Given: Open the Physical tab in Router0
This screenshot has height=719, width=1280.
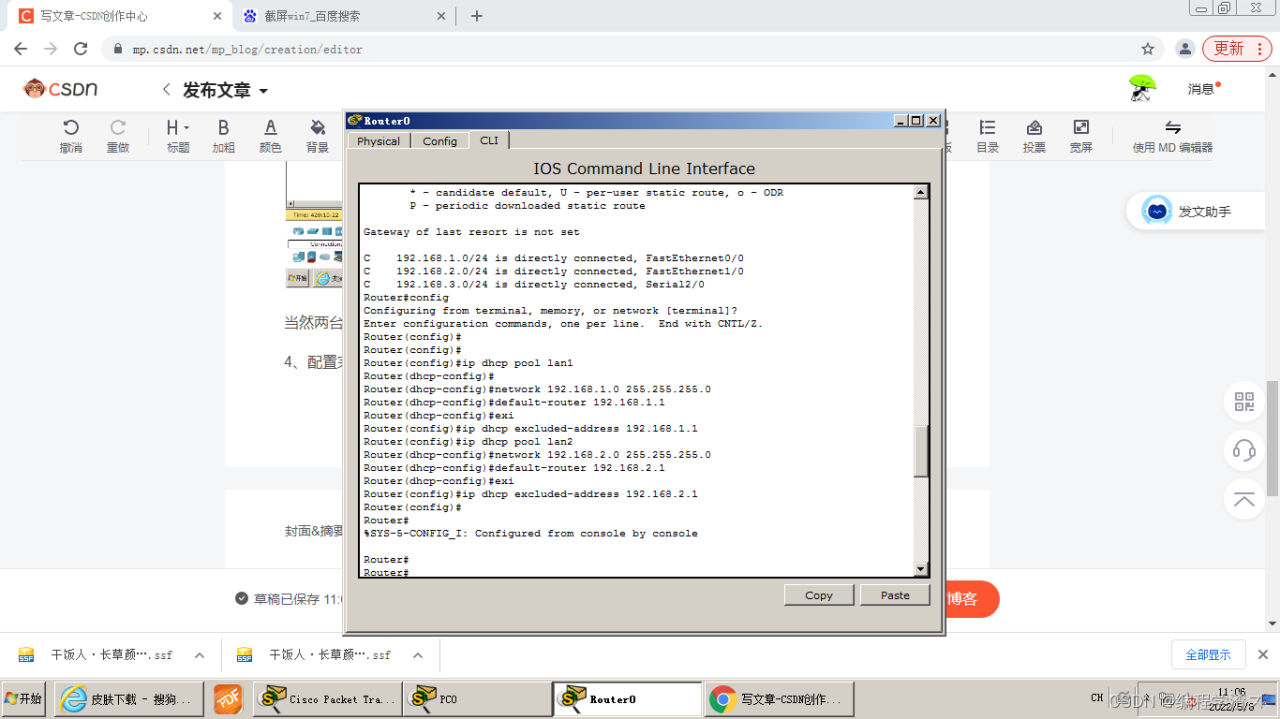Looking at the screenshot, I should tap(378, 141).
